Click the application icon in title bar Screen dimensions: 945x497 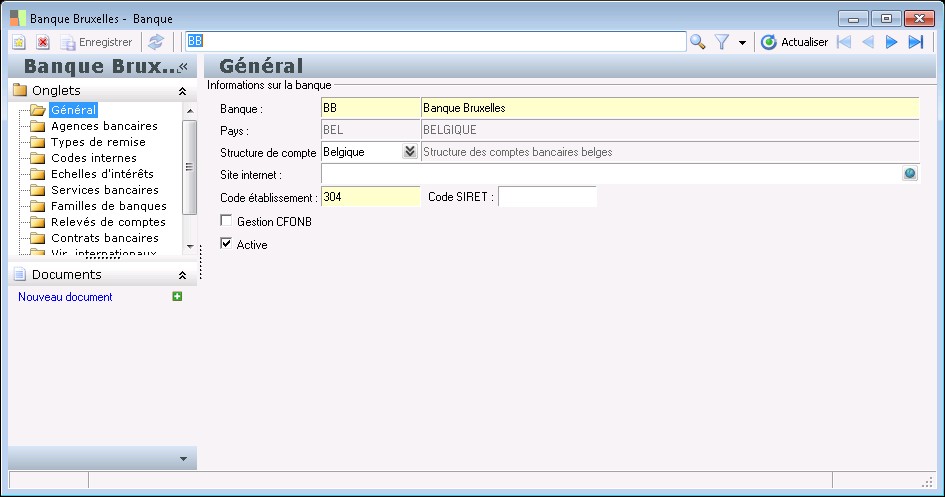(18, 18)
